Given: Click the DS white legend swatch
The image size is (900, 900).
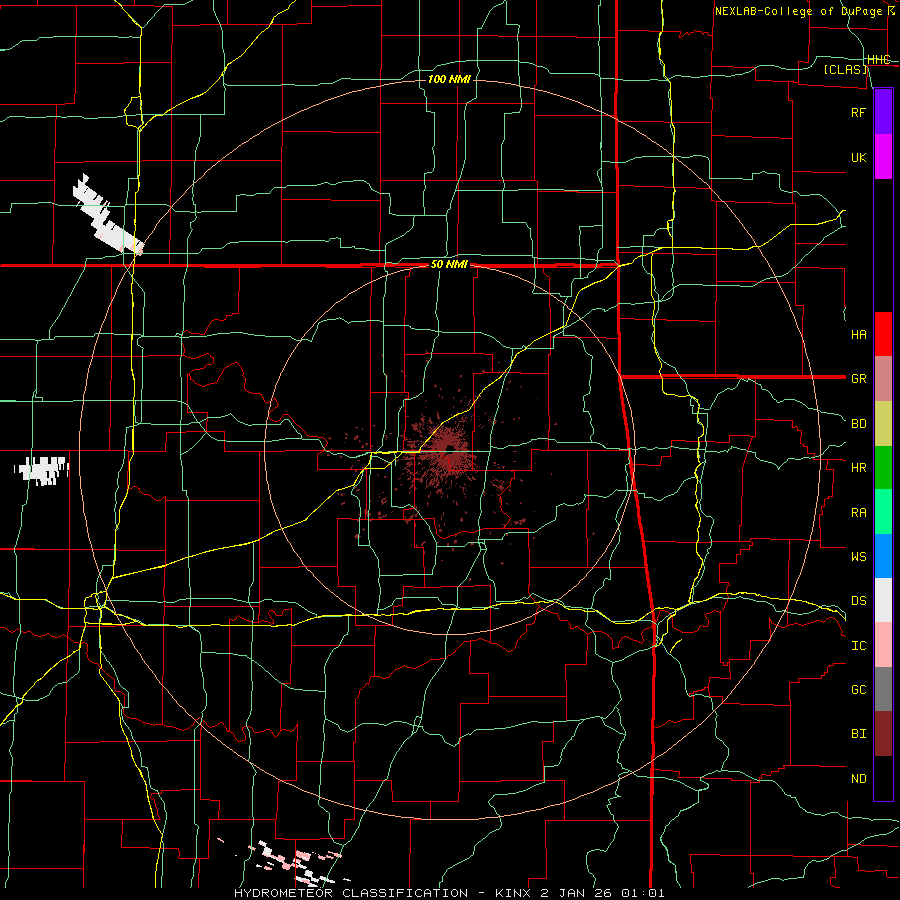Looking at the screenshot, I should pos(883,600).
